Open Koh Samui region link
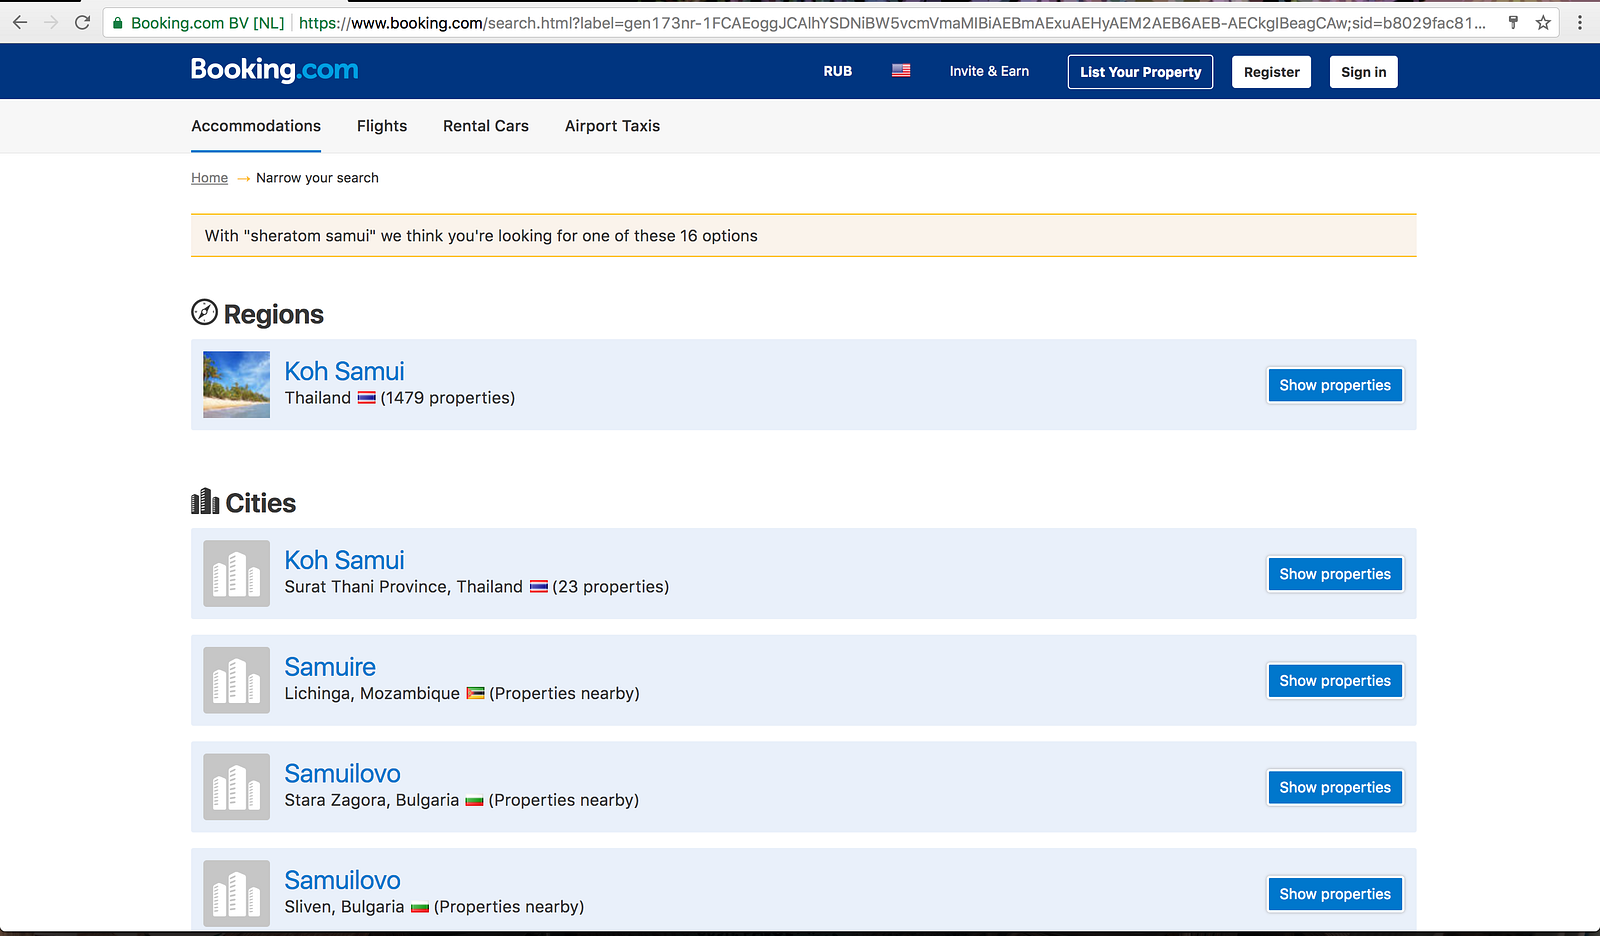 344,371
